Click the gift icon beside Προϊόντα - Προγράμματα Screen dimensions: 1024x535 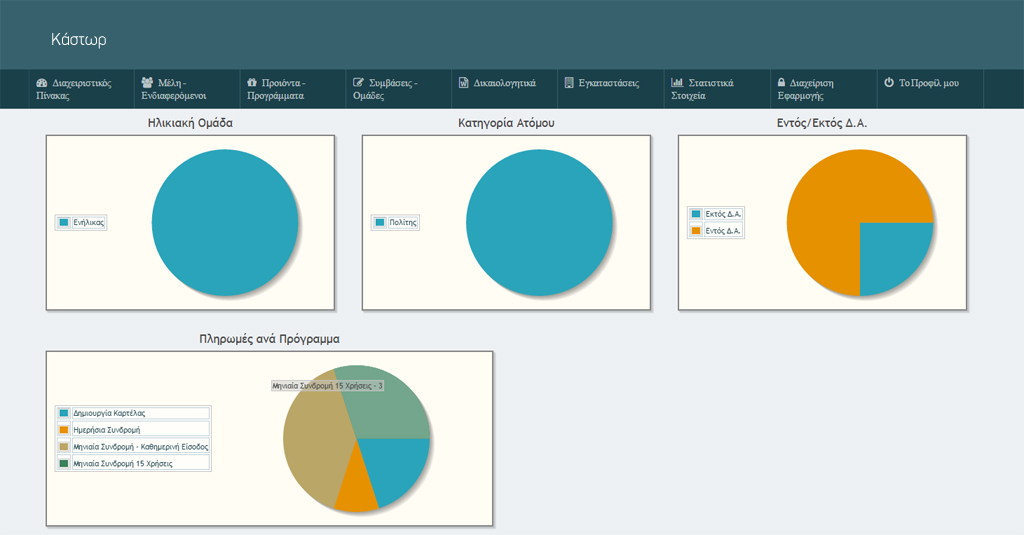(x=252, y=83)
